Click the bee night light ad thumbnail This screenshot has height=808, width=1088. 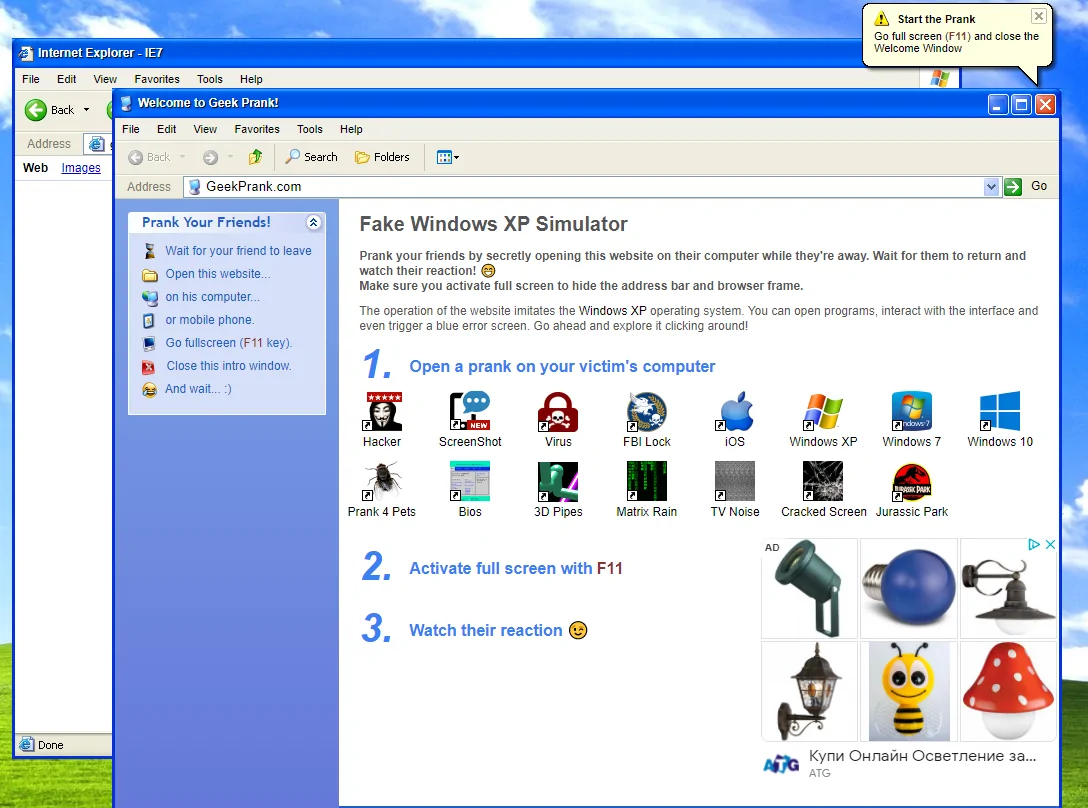click(909, 691)
